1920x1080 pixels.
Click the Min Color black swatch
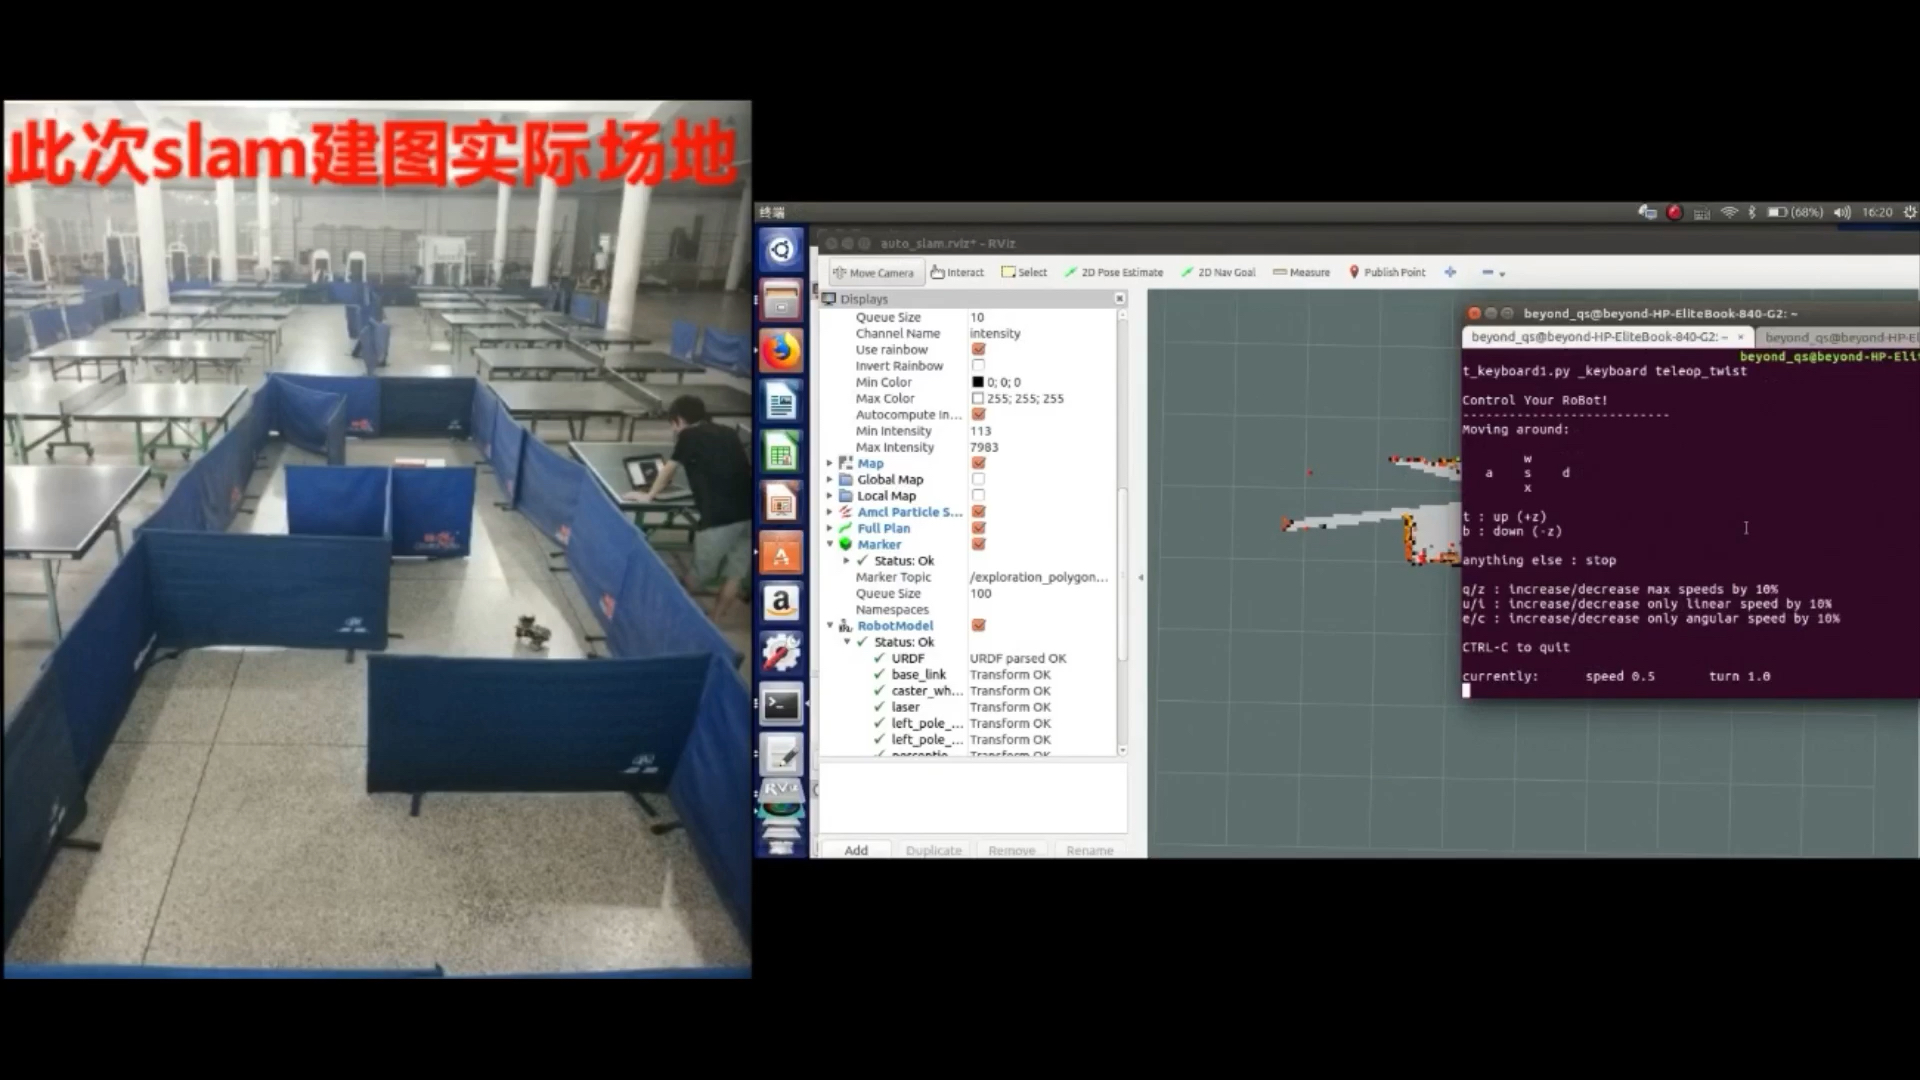point(978,382)
